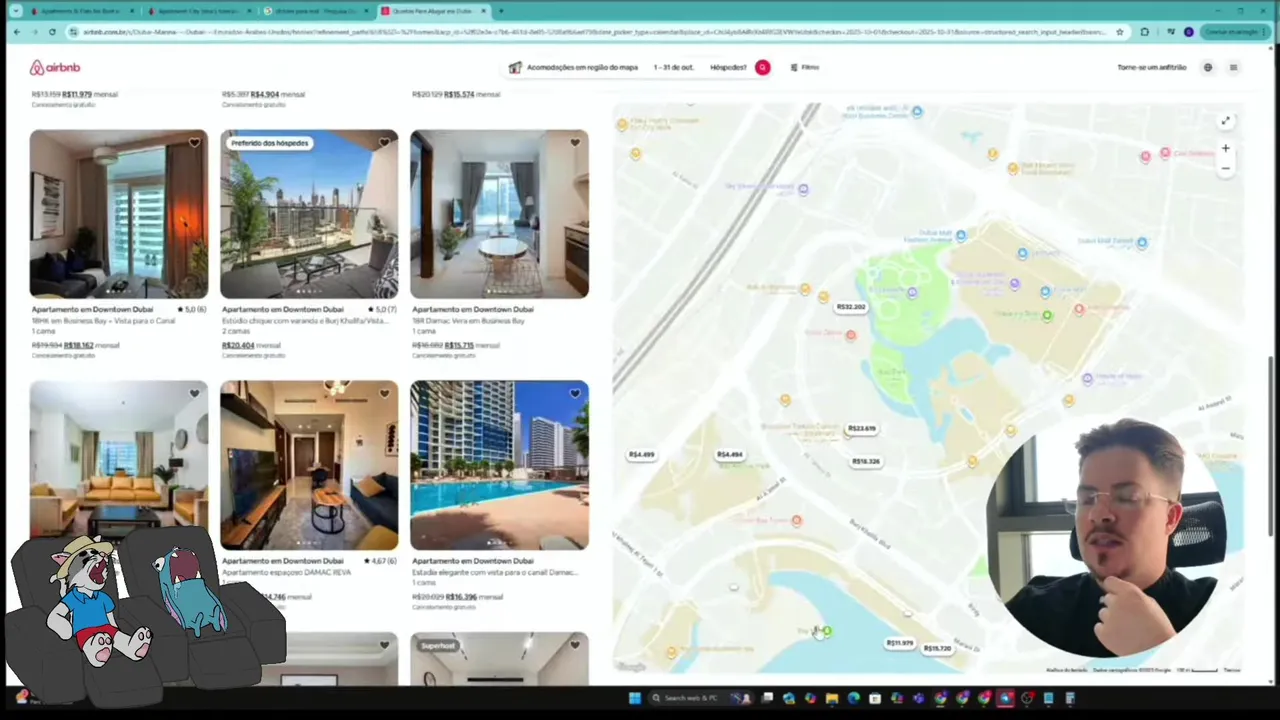Select the R$15.720 map price marker
Screen dimensions: 1280x720
[937, 649]
